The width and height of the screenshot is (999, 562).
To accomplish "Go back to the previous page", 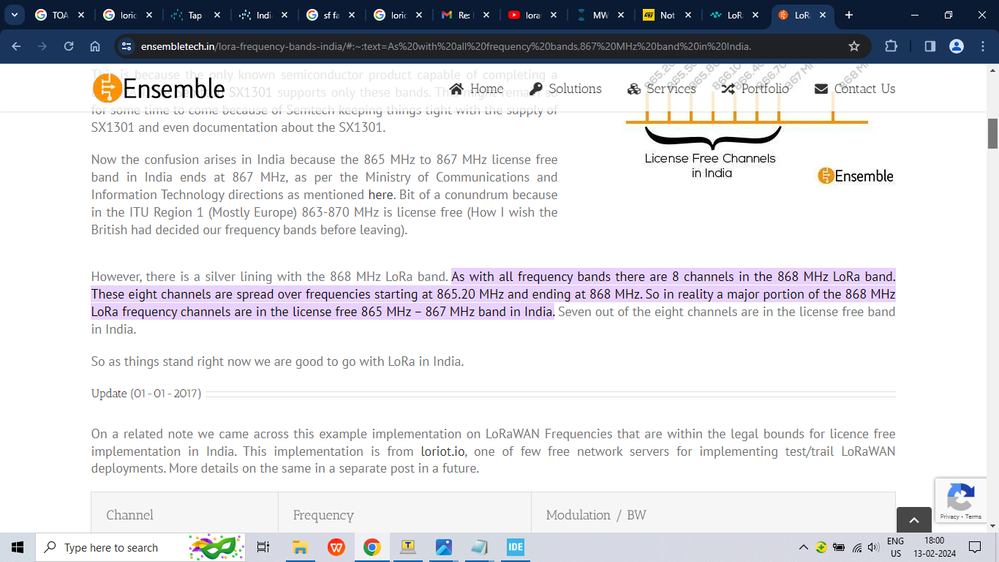I will (x=16, y=46).
